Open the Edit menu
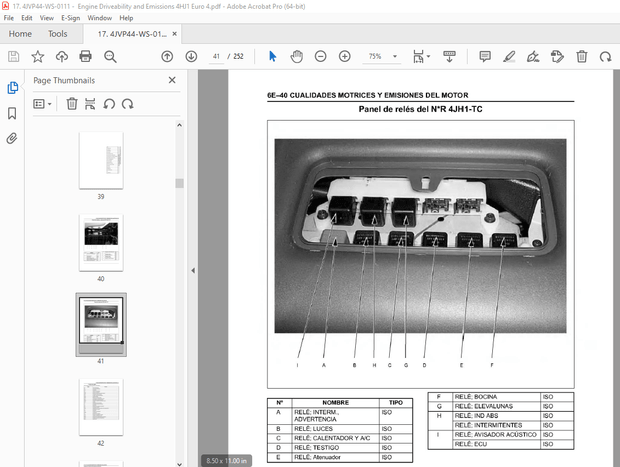This screenshot has height=467, width=620. click(x=26, y=18)
